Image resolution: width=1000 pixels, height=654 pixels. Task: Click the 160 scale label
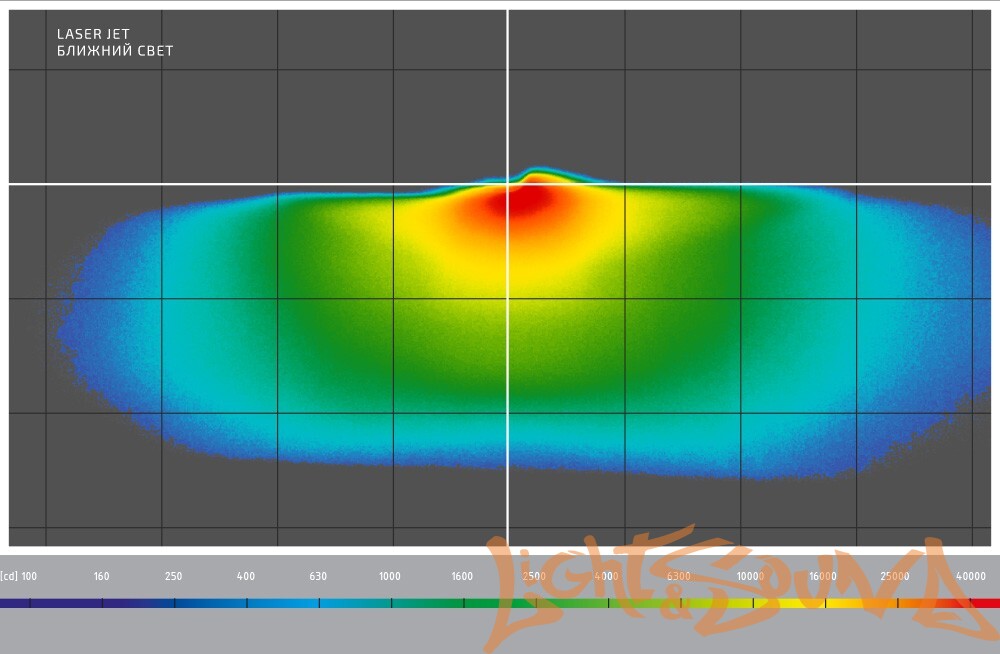tap(101, 577)
